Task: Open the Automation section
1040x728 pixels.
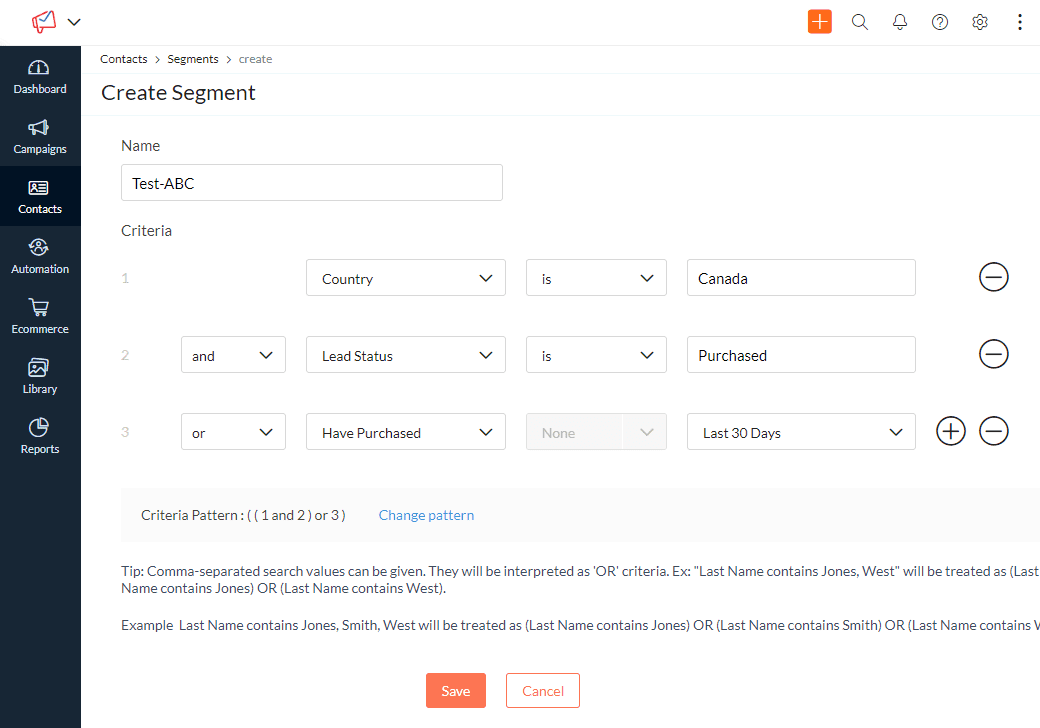Action: (x=39, y=255)
